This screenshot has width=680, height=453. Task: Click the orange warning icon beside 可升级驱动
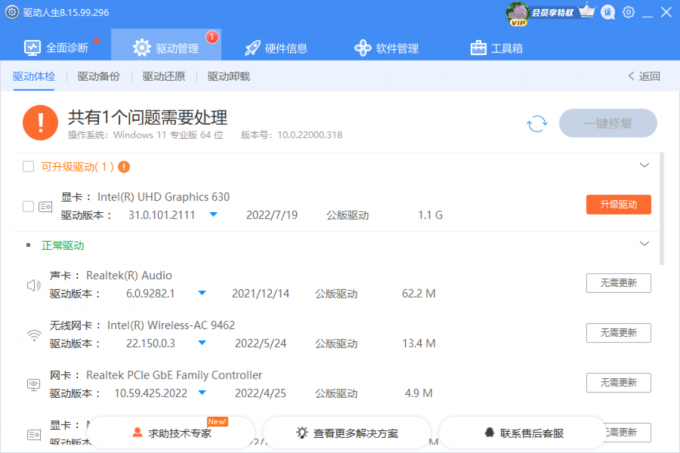pos(124,166)
